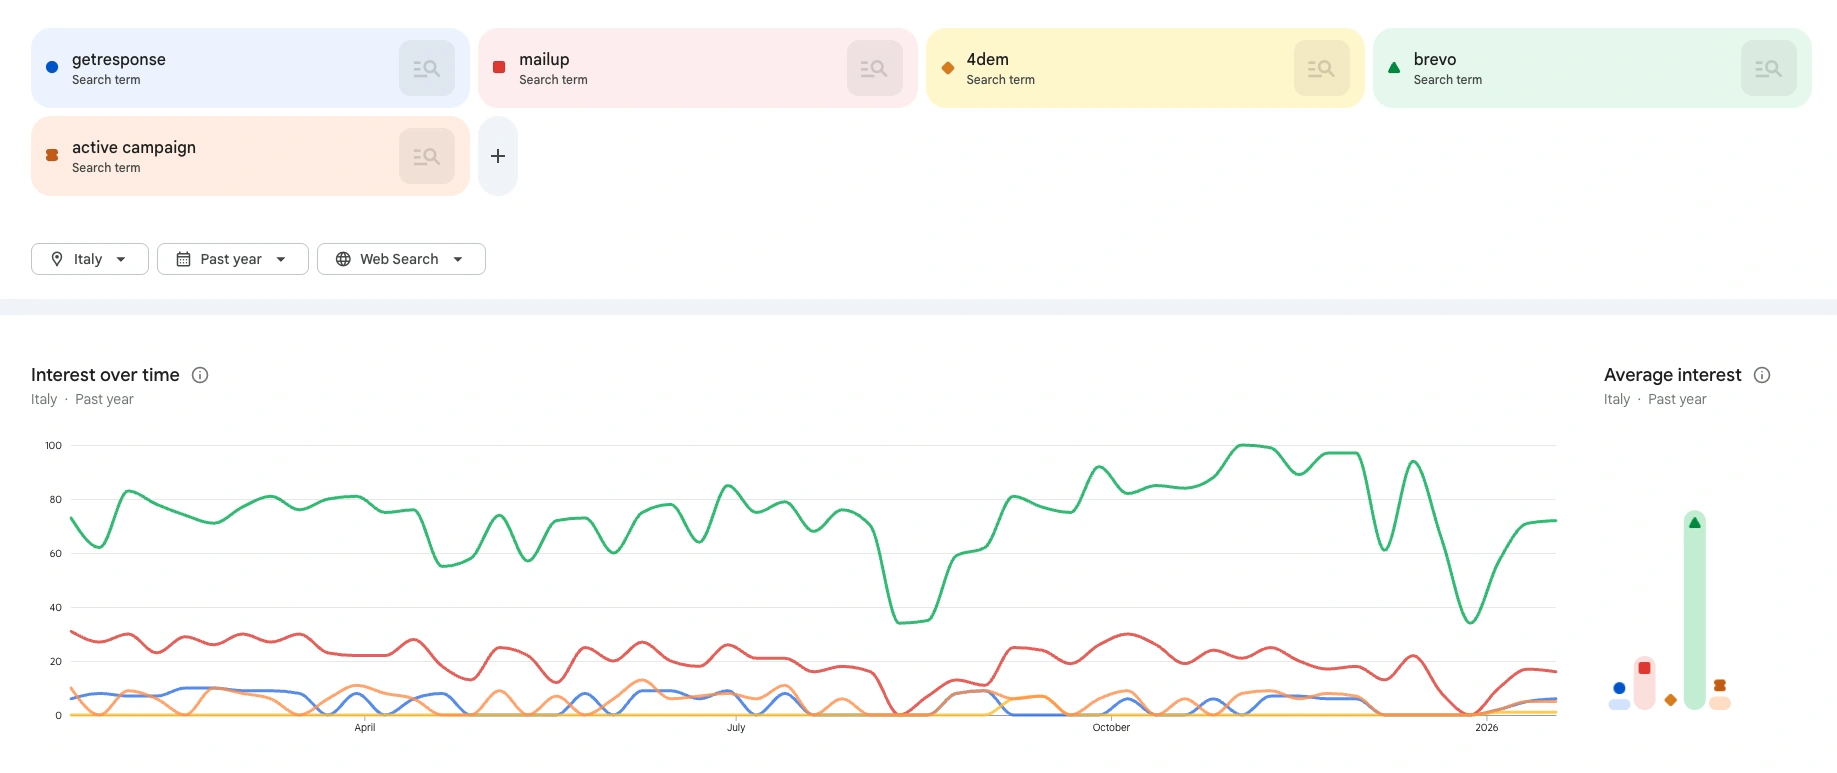
Task: Open explore icon on 4dem card
Action: coord(1321,68)
